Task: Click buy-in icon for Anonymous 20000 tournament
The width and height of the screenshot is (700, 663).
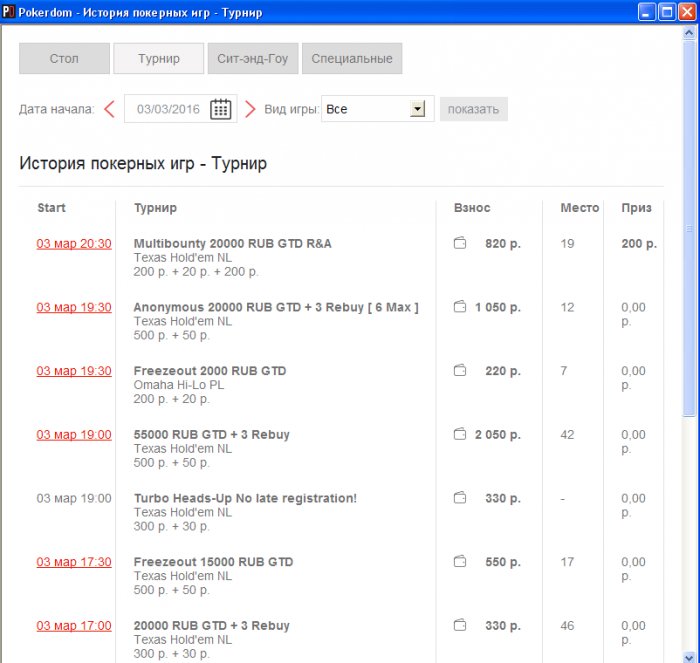Action: (x=460, y=307)
